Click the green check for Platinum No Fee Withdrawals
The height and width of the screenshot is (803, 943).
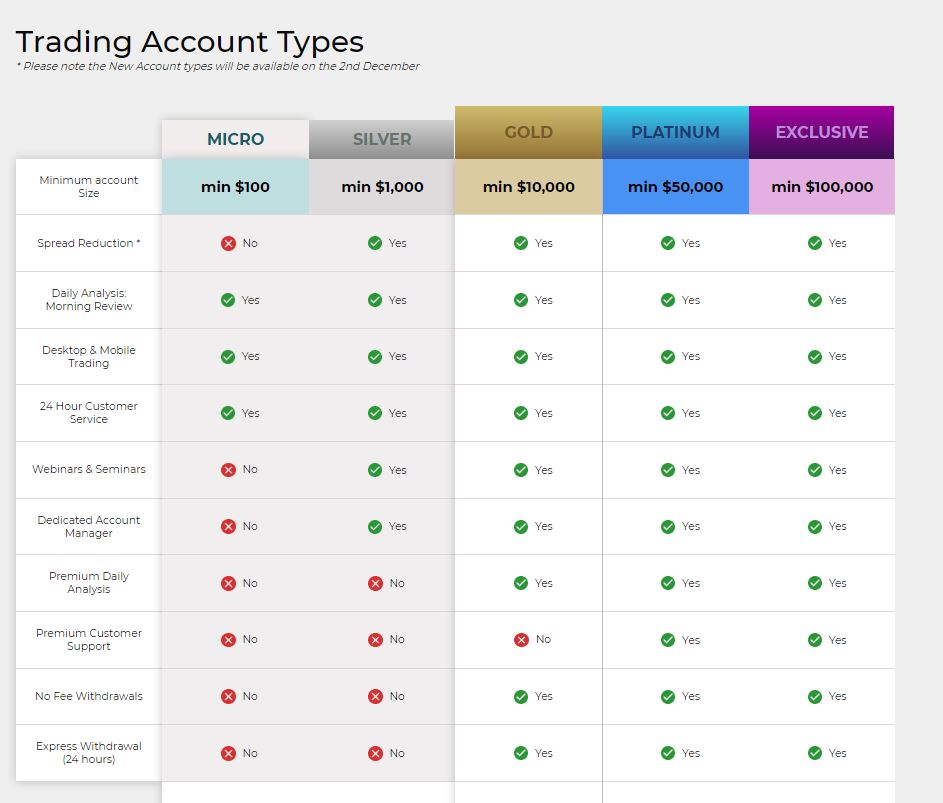668,697
